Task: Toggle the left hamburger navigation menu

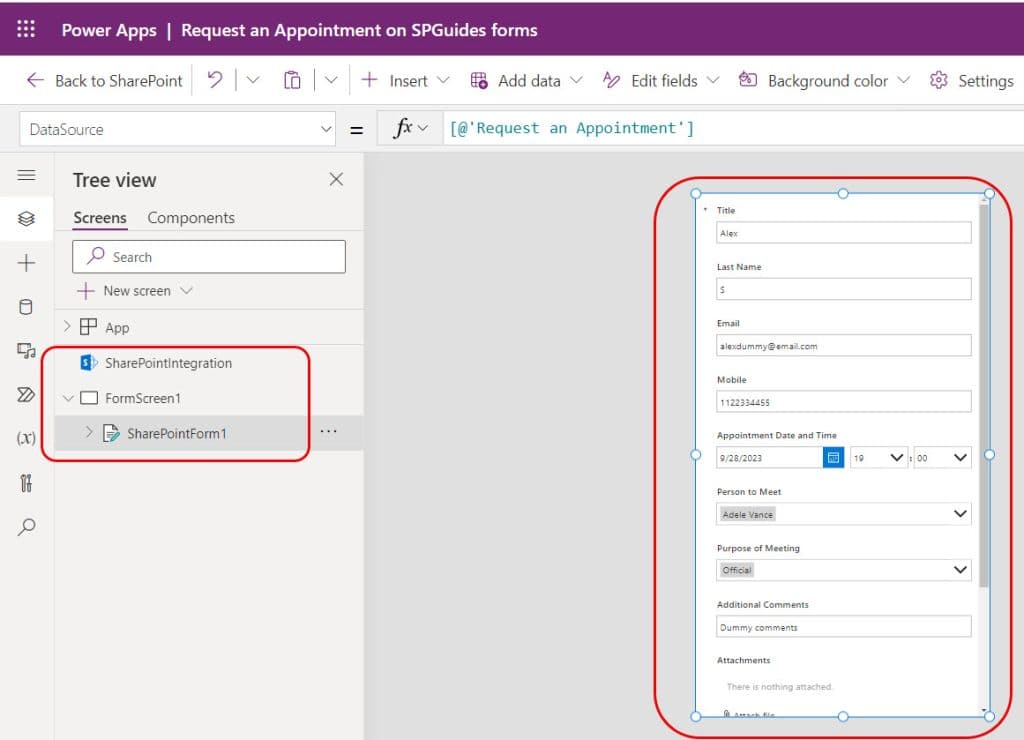Action: [x=26, y=174]
